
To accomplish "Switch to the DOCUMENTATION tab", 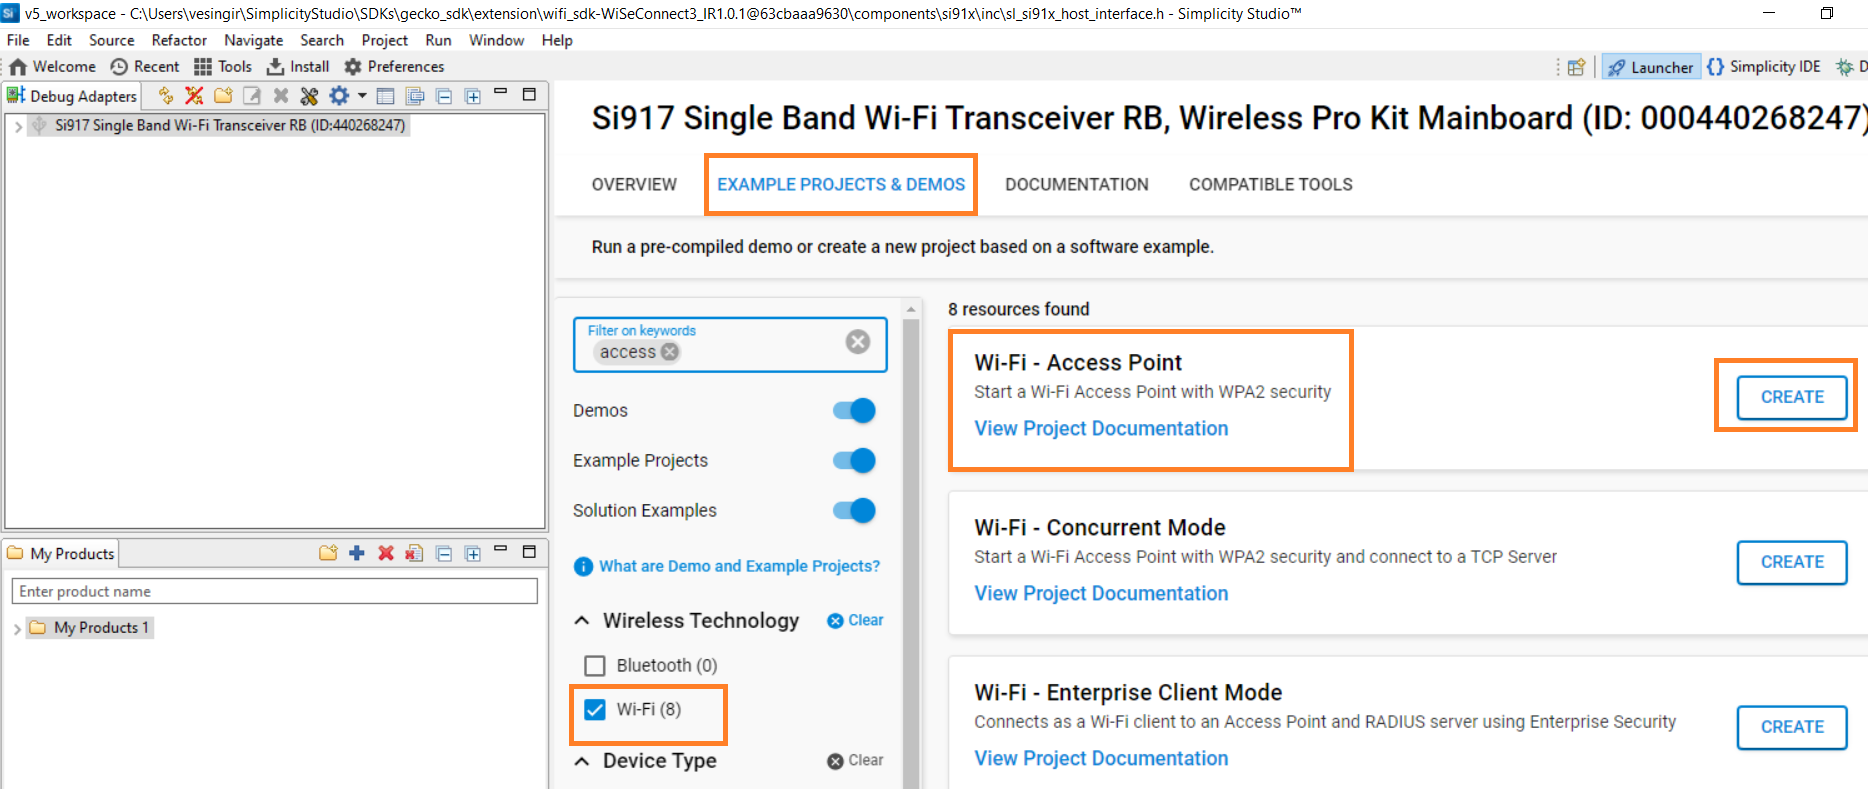I will (x=1076, y=185).
